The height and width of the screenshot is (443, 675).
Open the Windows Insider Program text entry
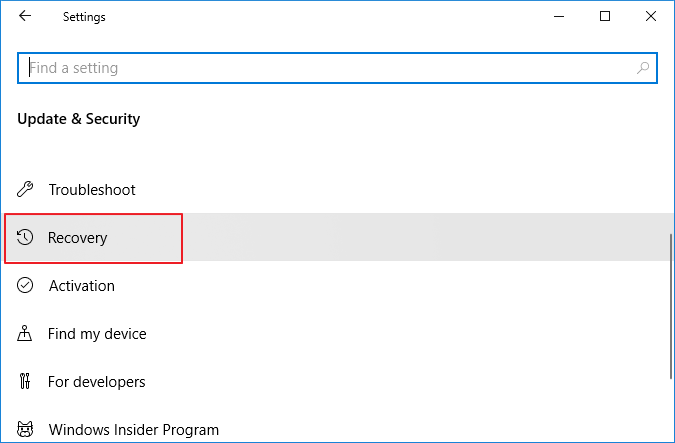(133, 430)
